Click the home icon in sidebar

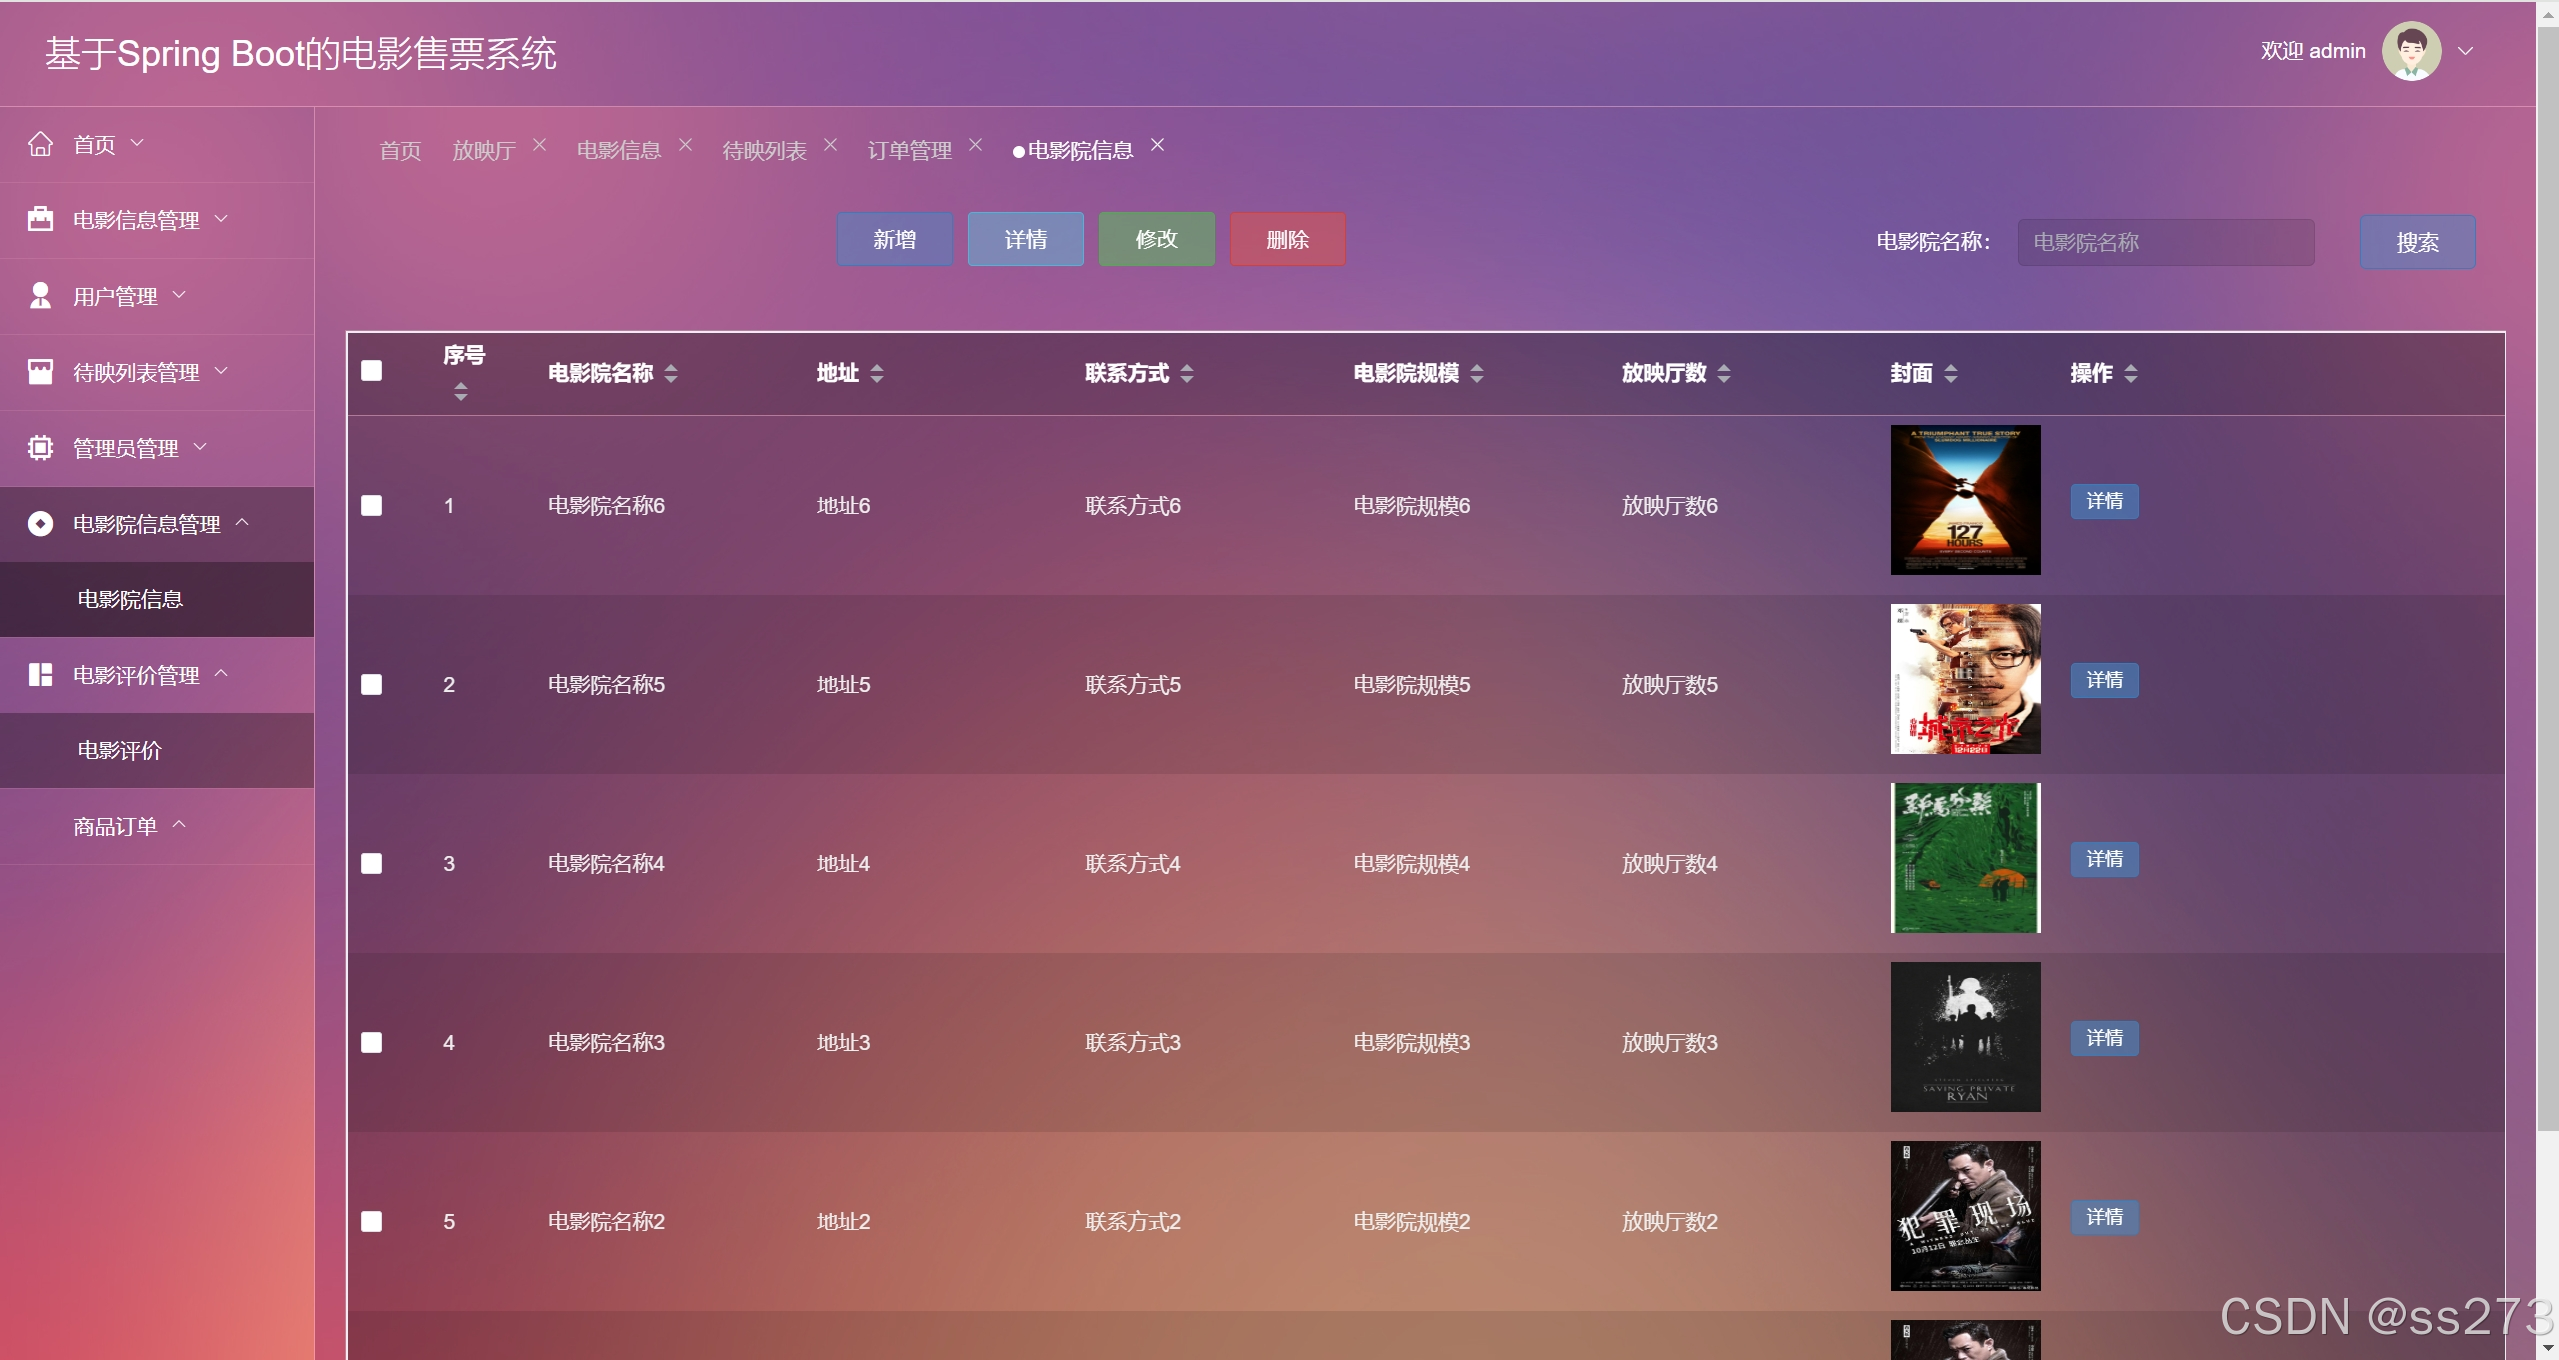(40, 144)
